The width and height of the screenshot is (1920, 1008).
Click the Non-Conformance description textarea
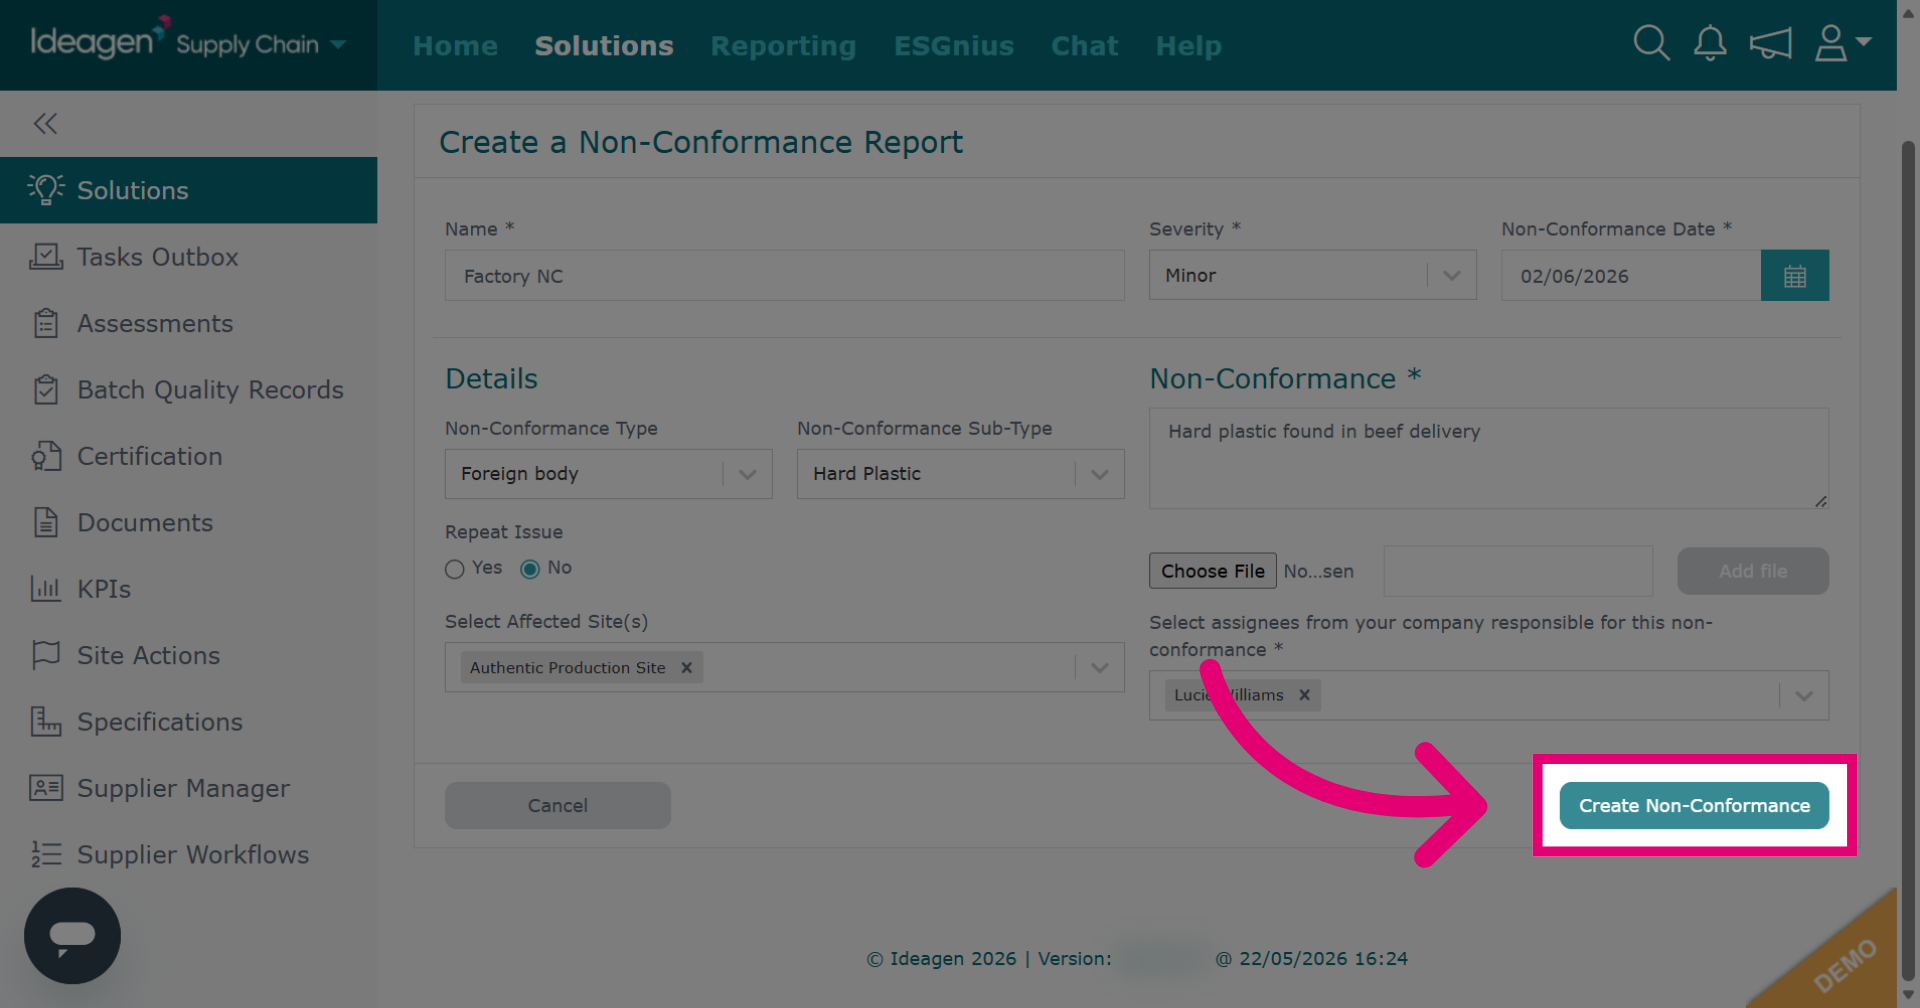(x=1489, y=458)
